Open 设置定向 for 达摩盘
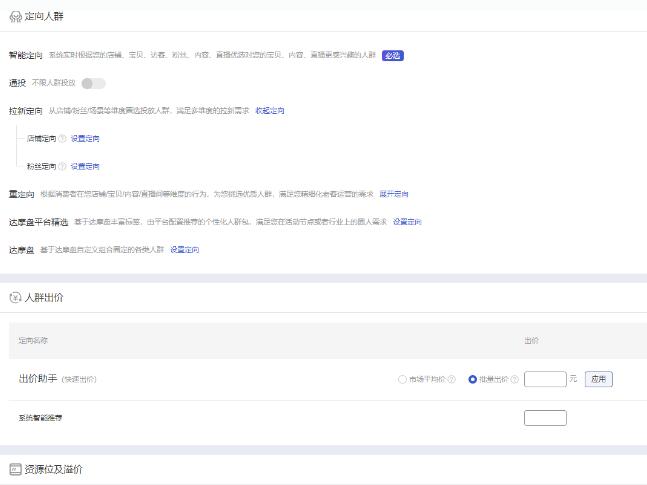This screenshot has height=485, width=647. pyautogui.click(x=184, y=250)
